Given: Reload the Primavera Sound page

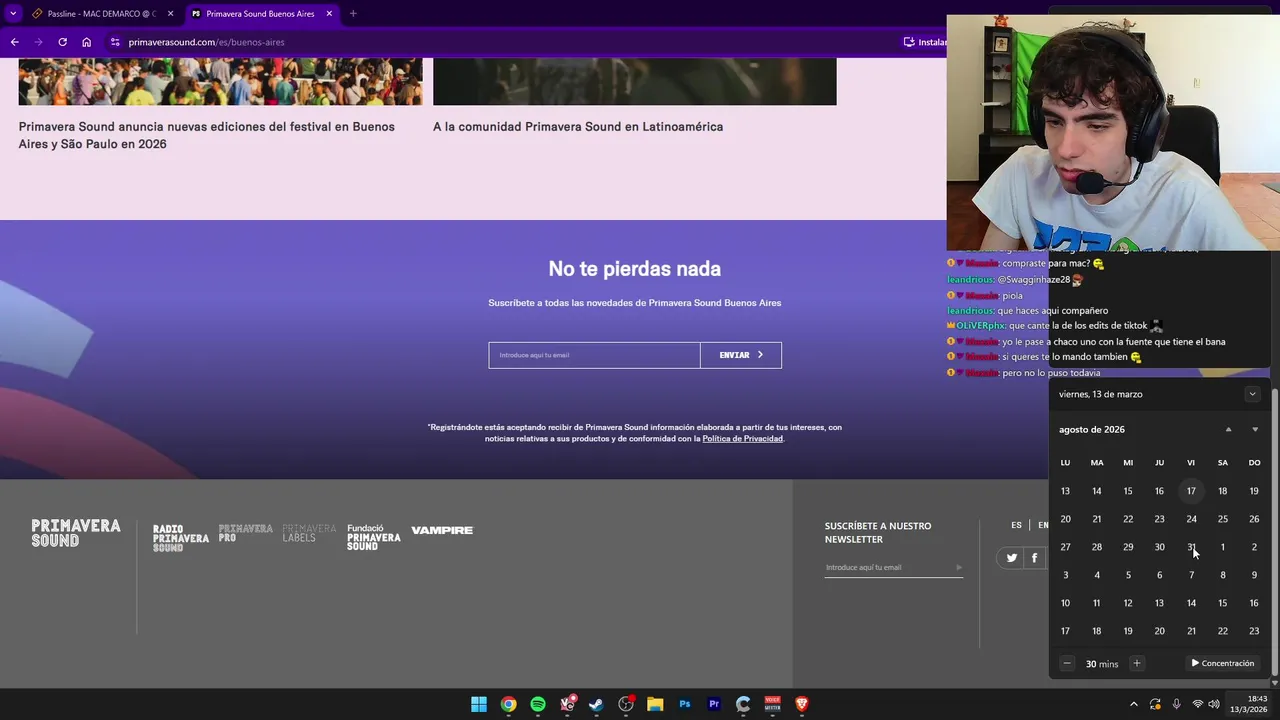Looking at the screenshot, I should [62, 42].
